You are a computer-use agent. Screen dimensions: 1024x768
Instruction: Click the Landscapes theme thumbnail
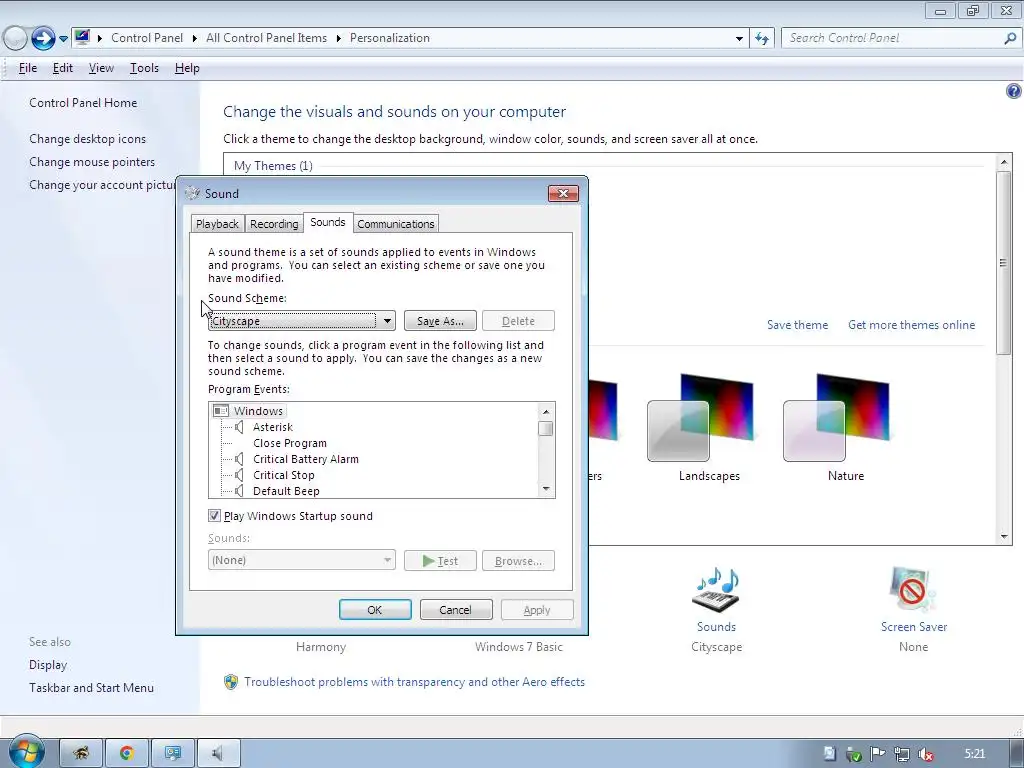pos(701,417)
